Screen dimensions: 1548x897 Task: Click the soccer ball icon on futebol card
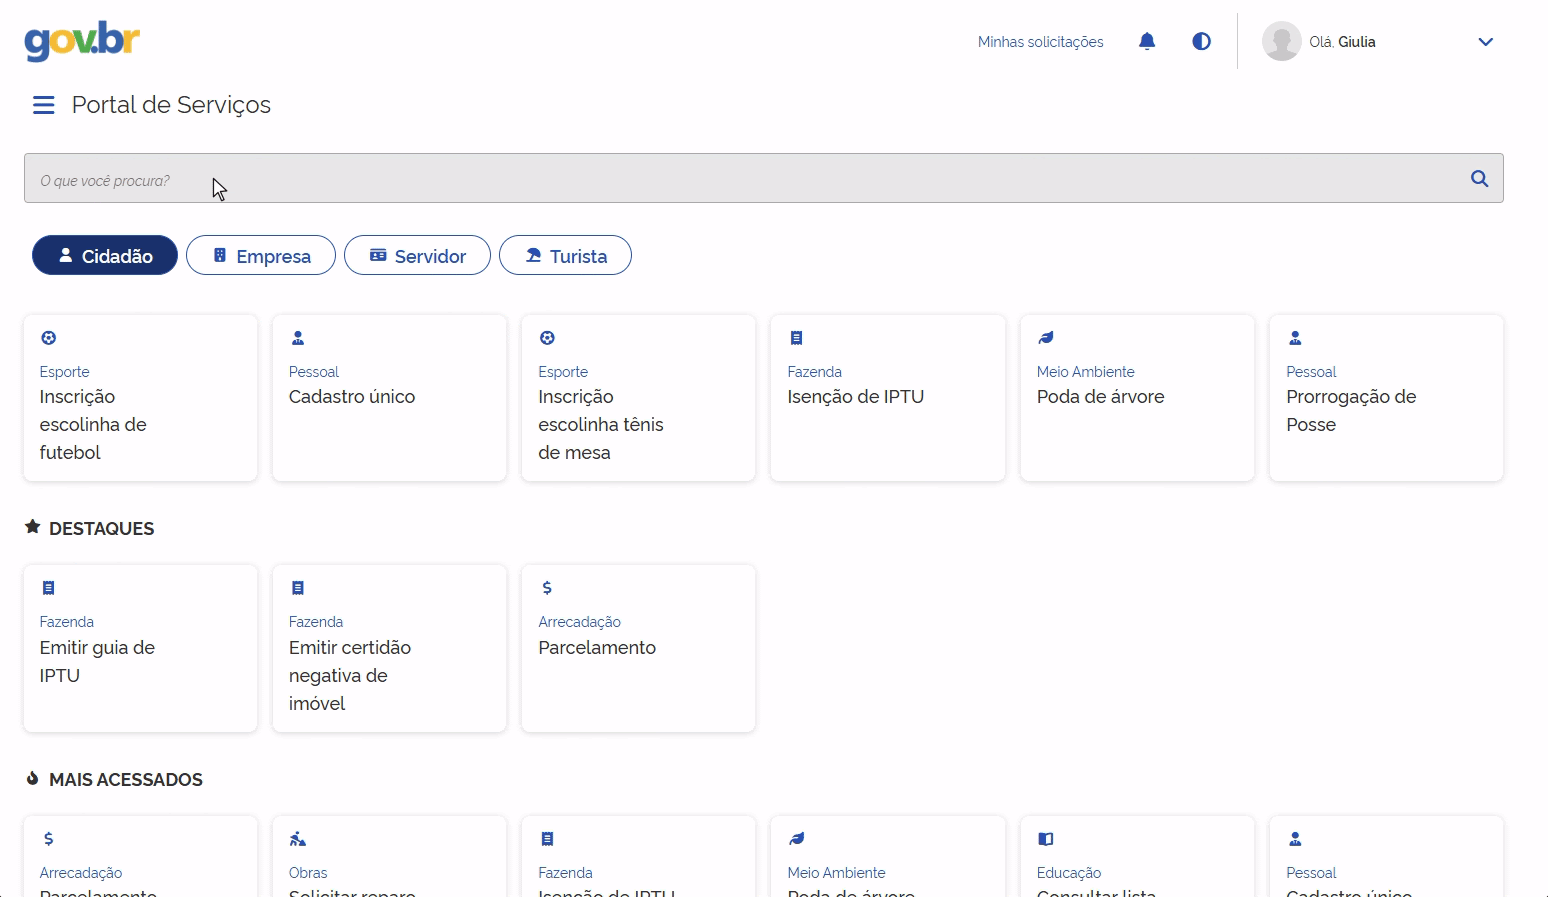click(48, 338)
